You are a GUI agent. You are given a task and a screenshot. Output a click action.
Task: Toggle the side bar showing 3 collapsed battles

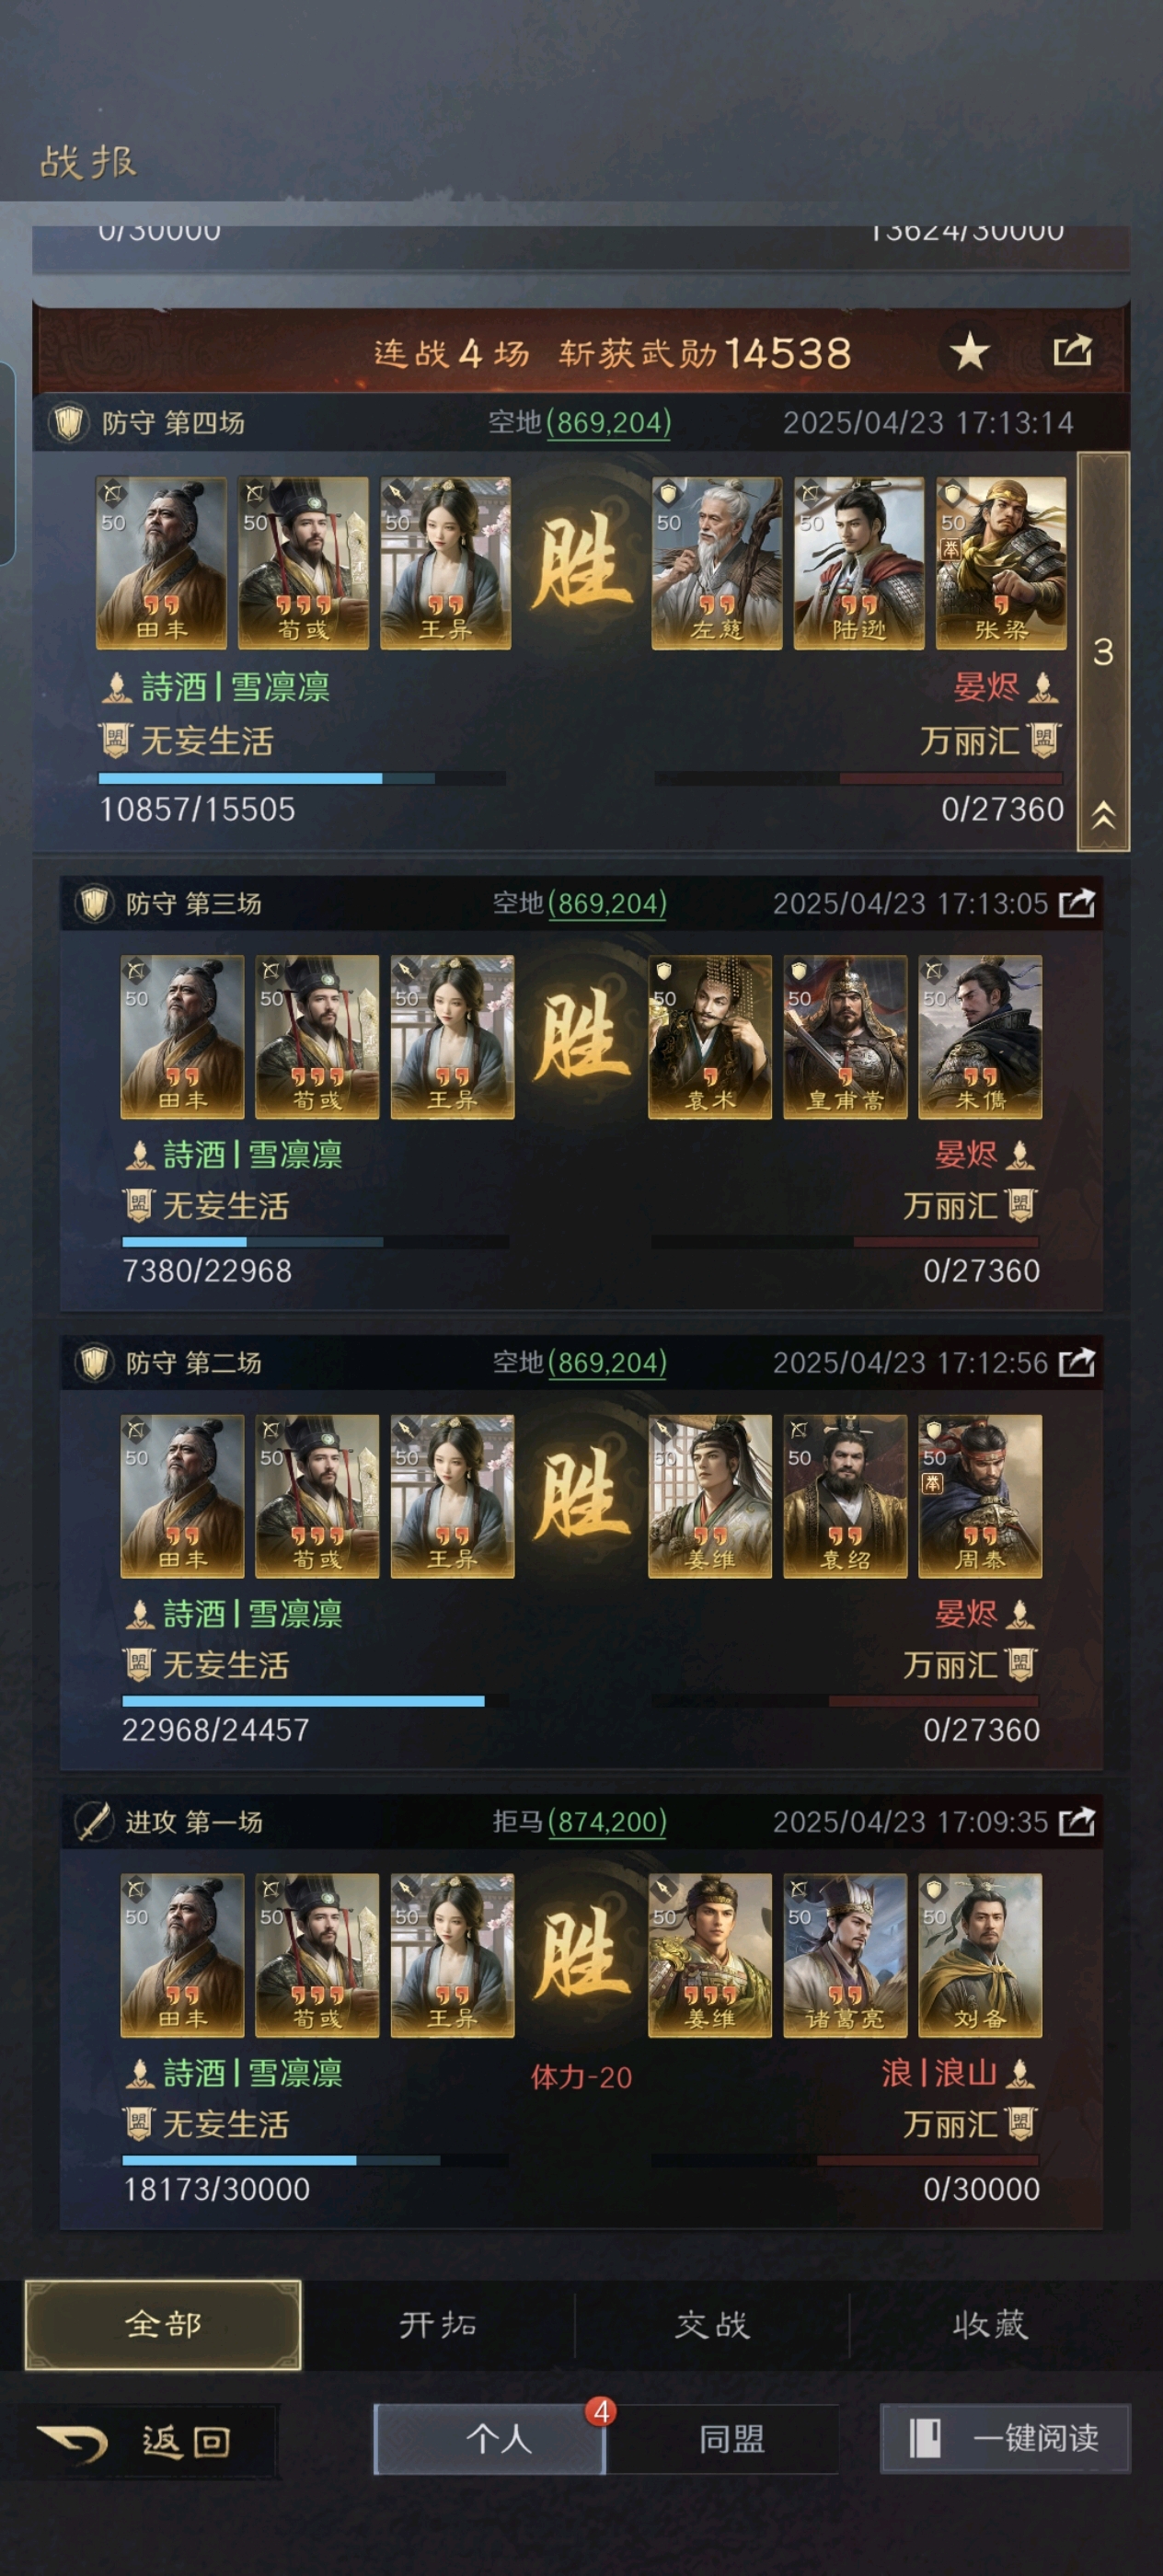tap(1103, 651)
